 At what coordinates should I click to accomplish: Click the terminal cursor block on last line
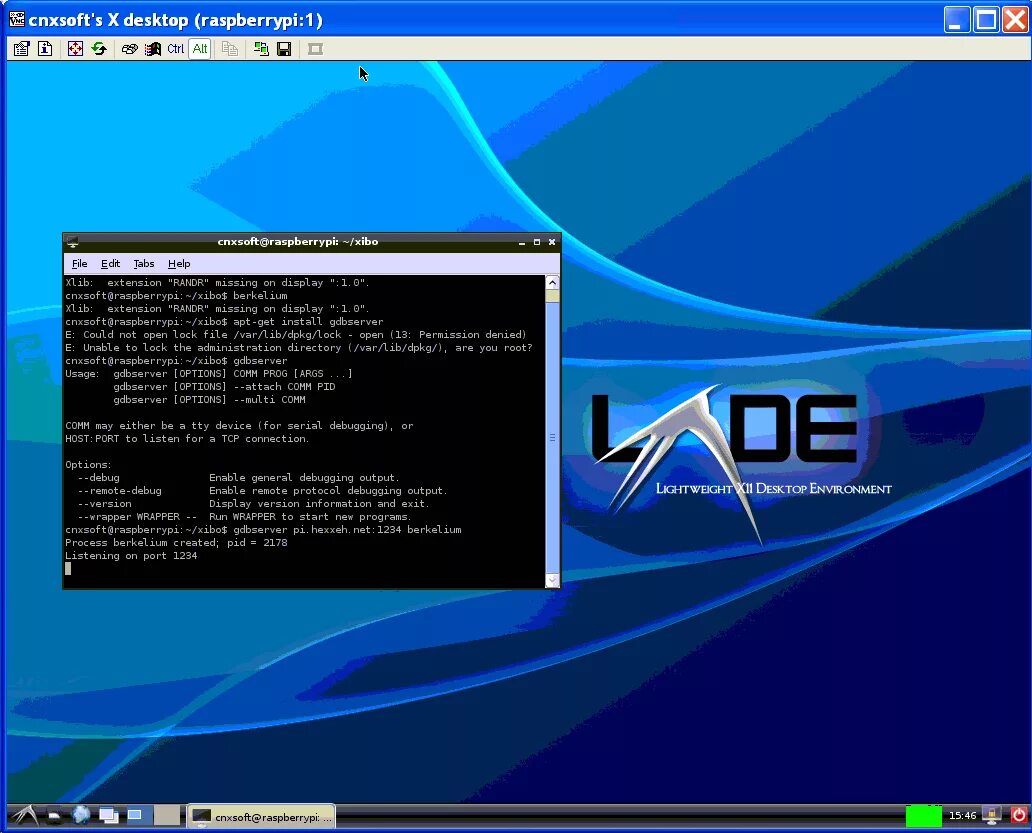[68, 568]
